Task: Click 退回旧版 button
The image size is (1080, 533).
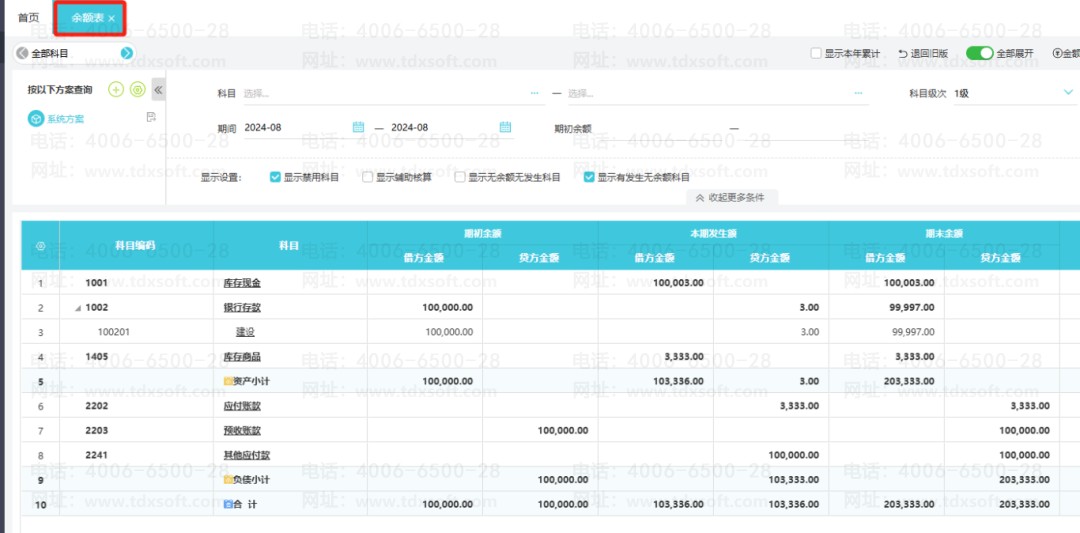Action: (x=923, y=53)
